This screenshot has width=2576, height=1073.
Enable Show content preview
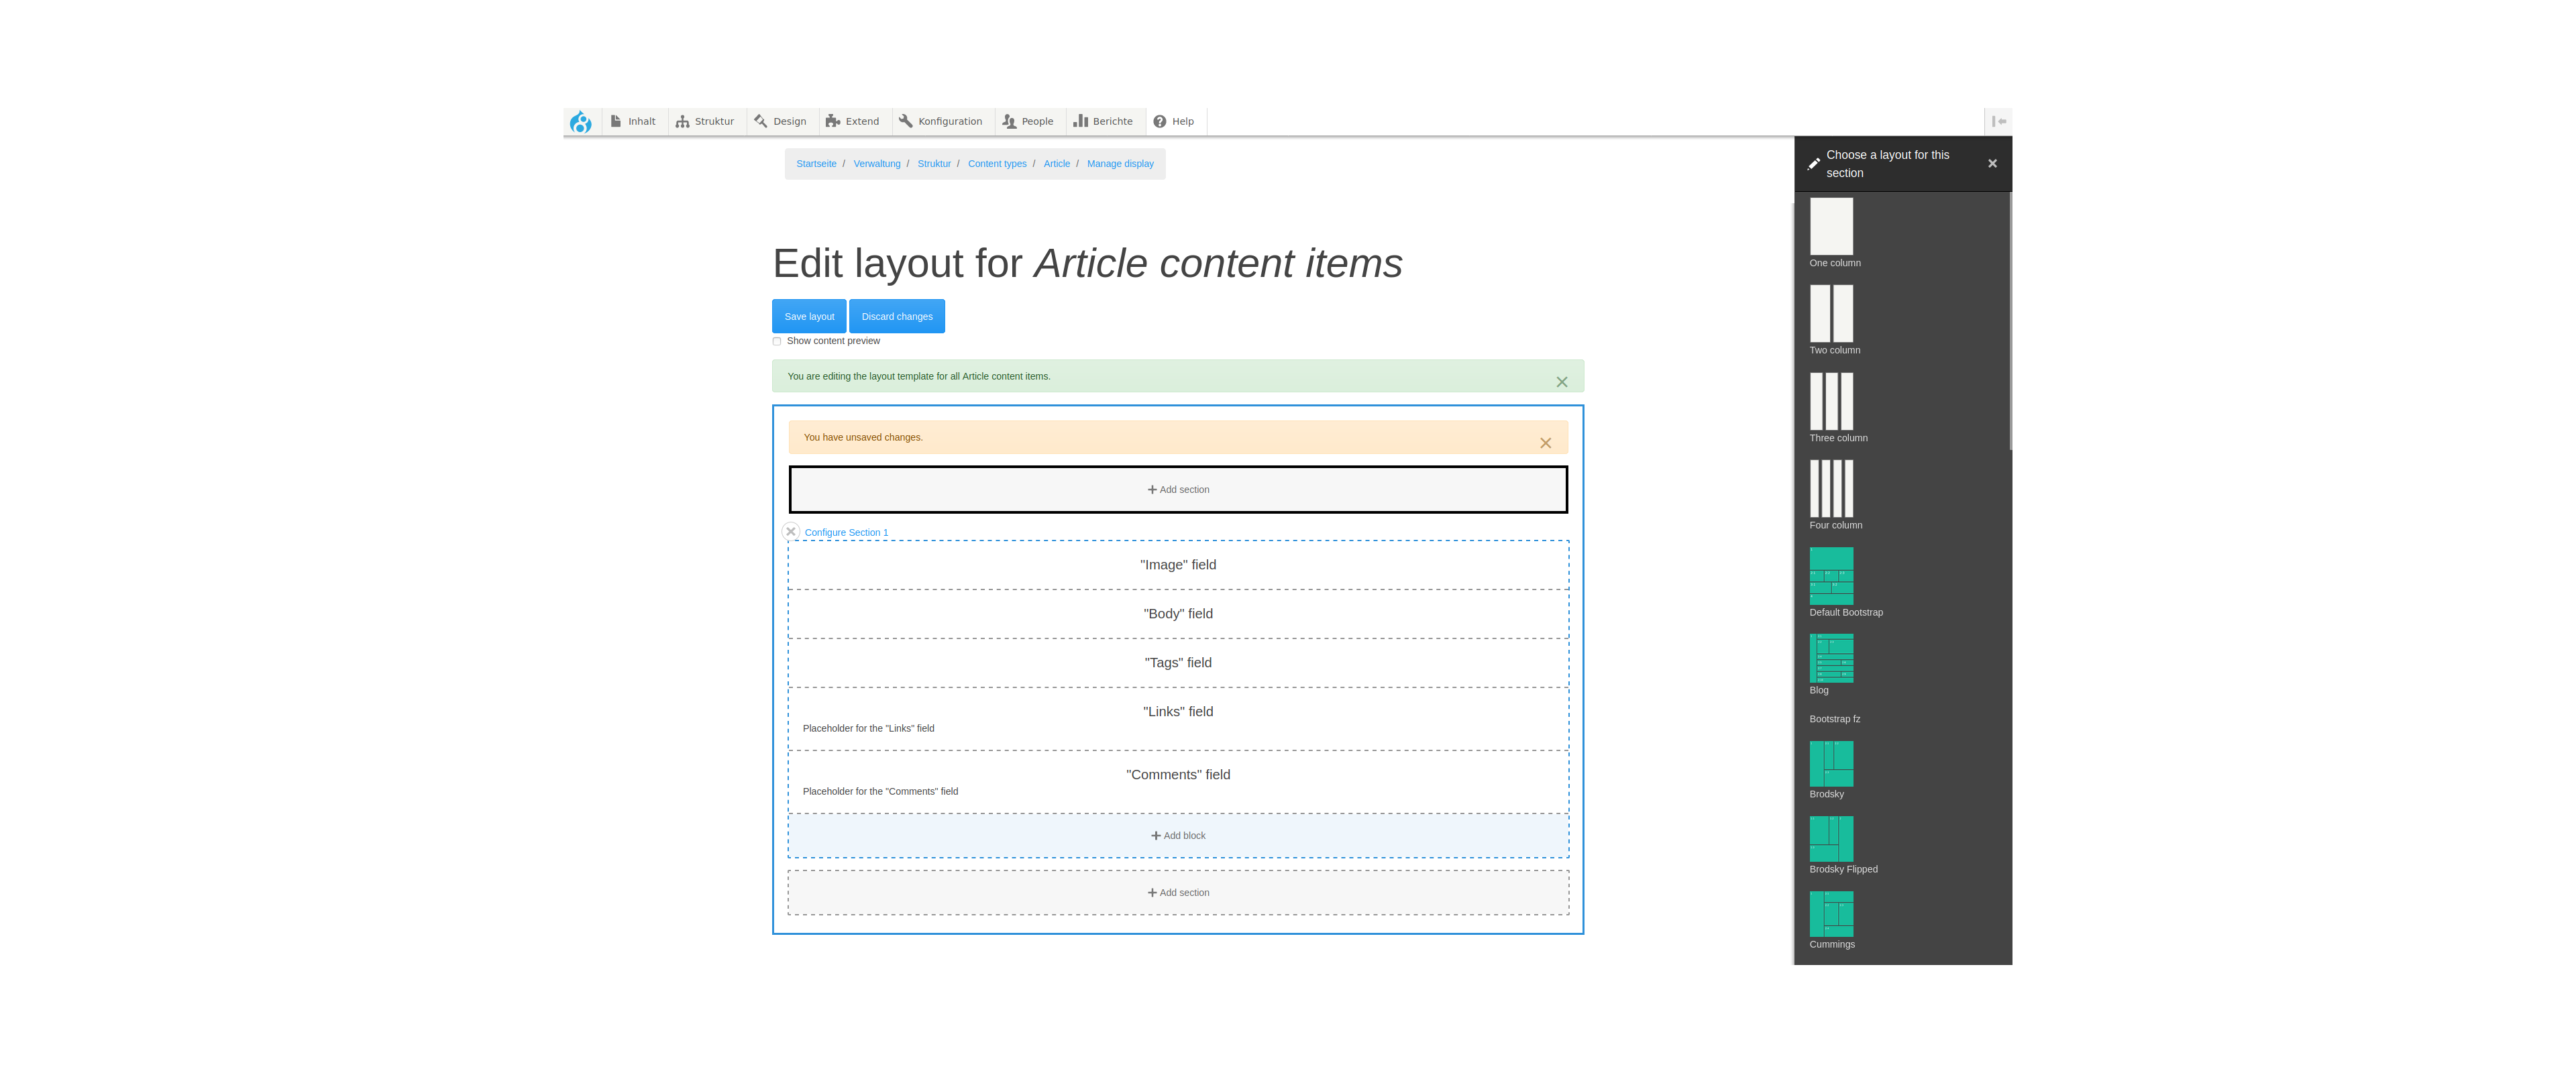(x=777, y=341)
